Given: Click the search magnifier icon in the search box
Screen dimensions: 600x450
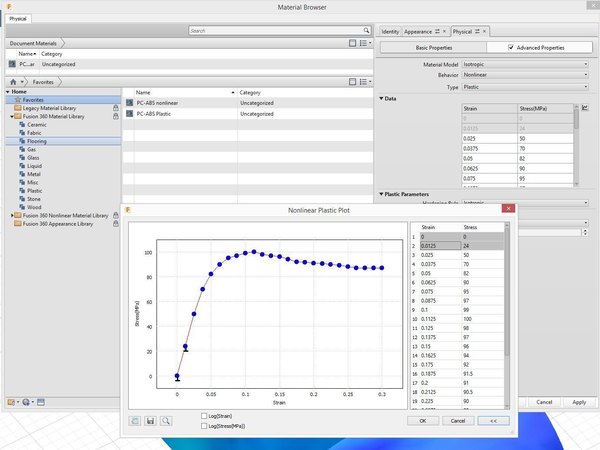Looking at the screenshot, I should (x=366, y=30).
